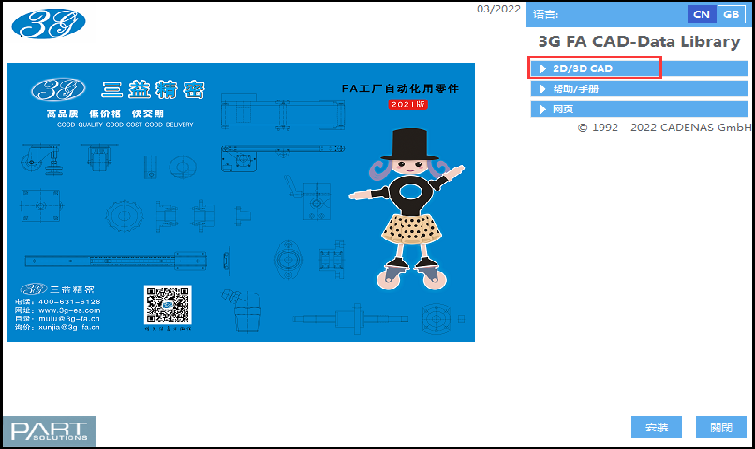The image size is (755, 449).
Task: Click the PART solutions logo
Action: pyautogui.click(x=49, y=431)
